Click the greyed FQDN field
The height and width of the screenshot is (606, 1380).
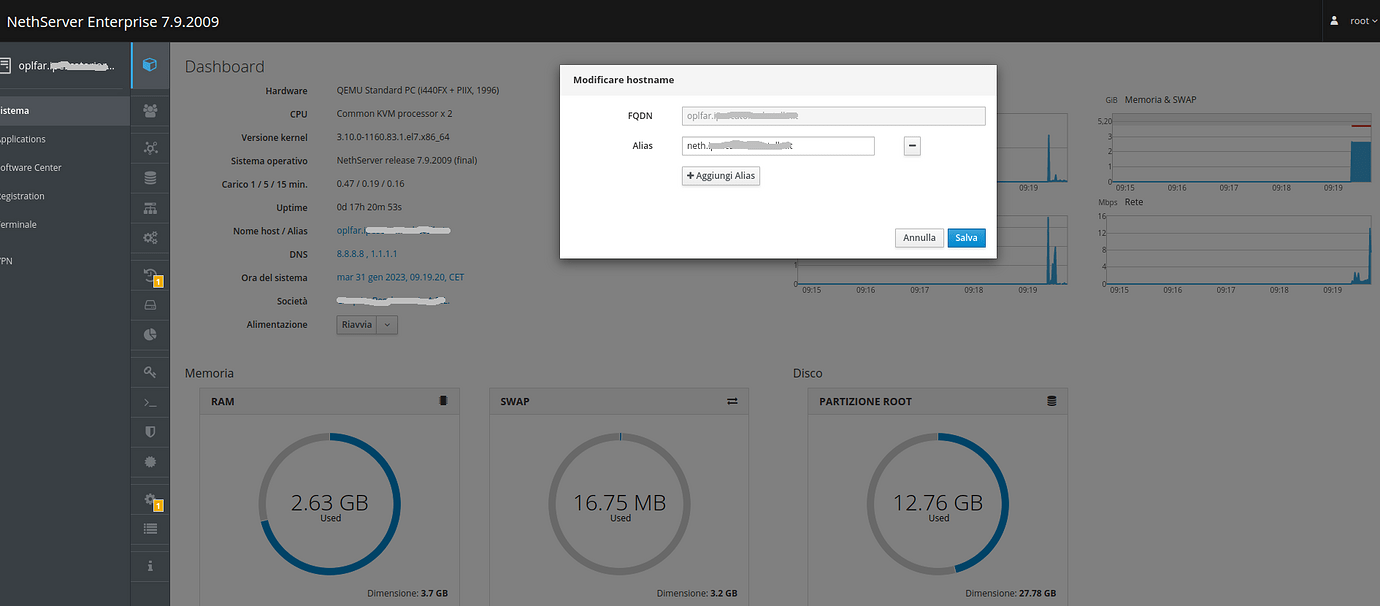point(834,116)
